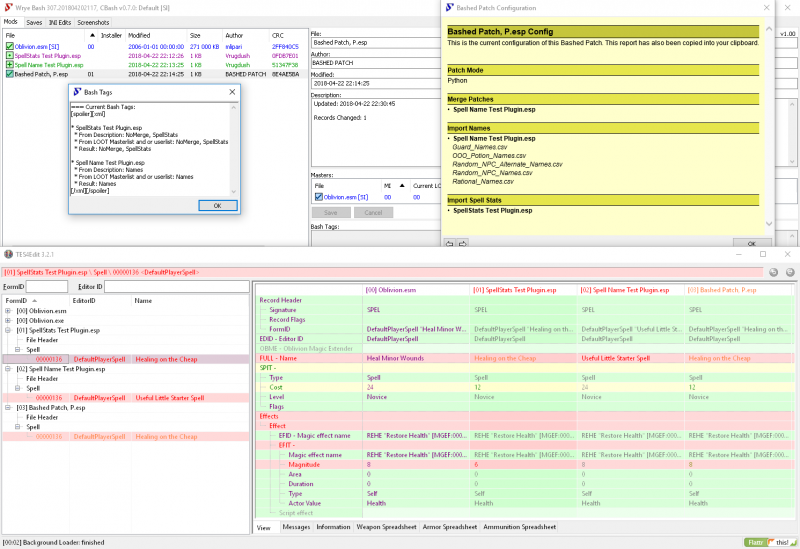This screenshot has width=800, height=549.
Task: Switch to Armor Spreadsheet tab
Action: point(449,527)
